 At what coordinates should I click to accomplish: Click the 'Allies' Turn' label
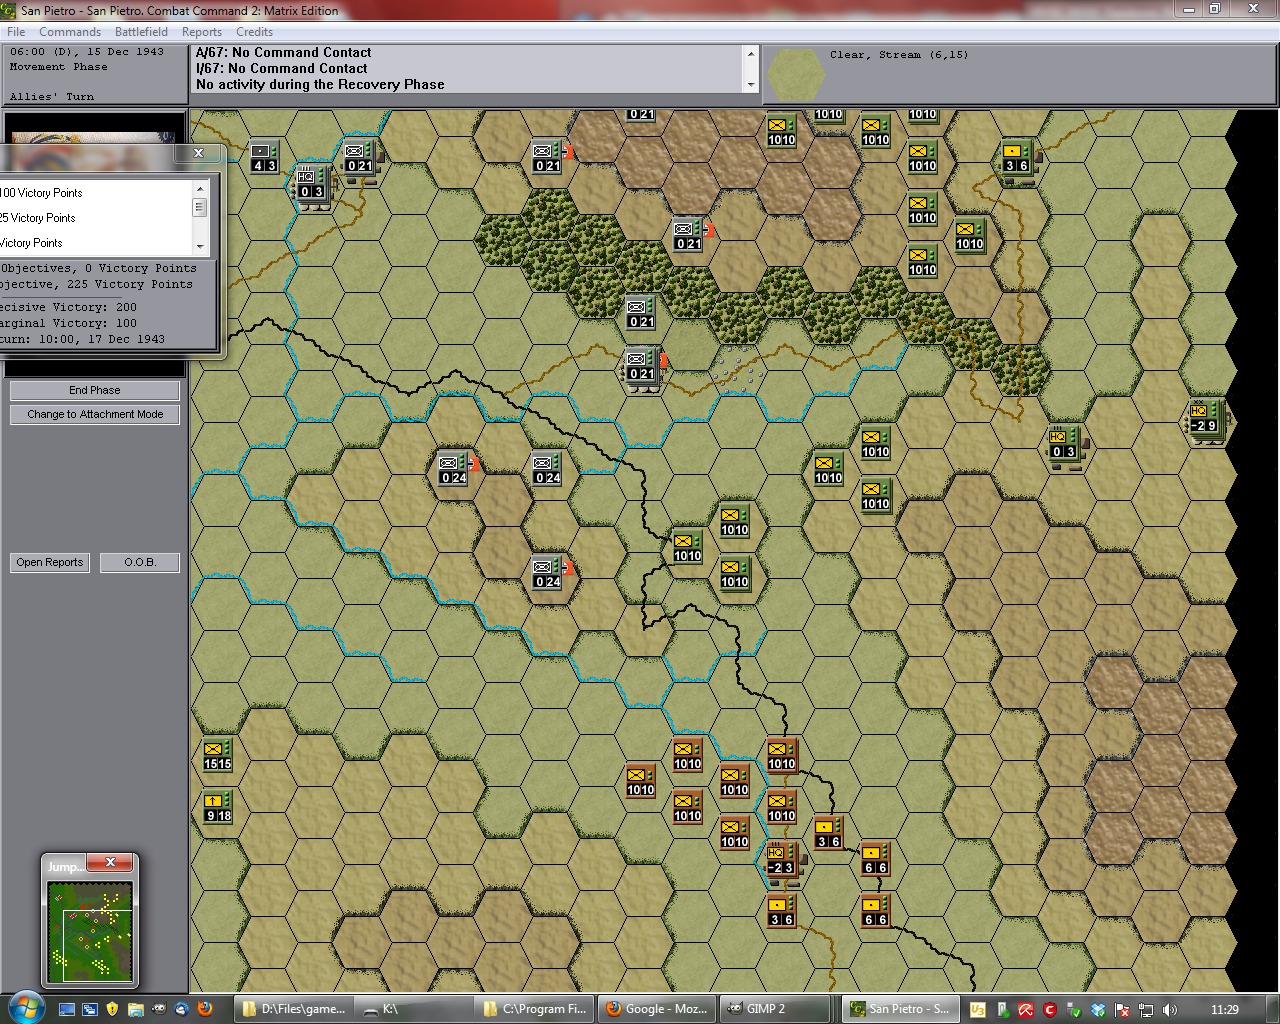[x=52, y=97]
